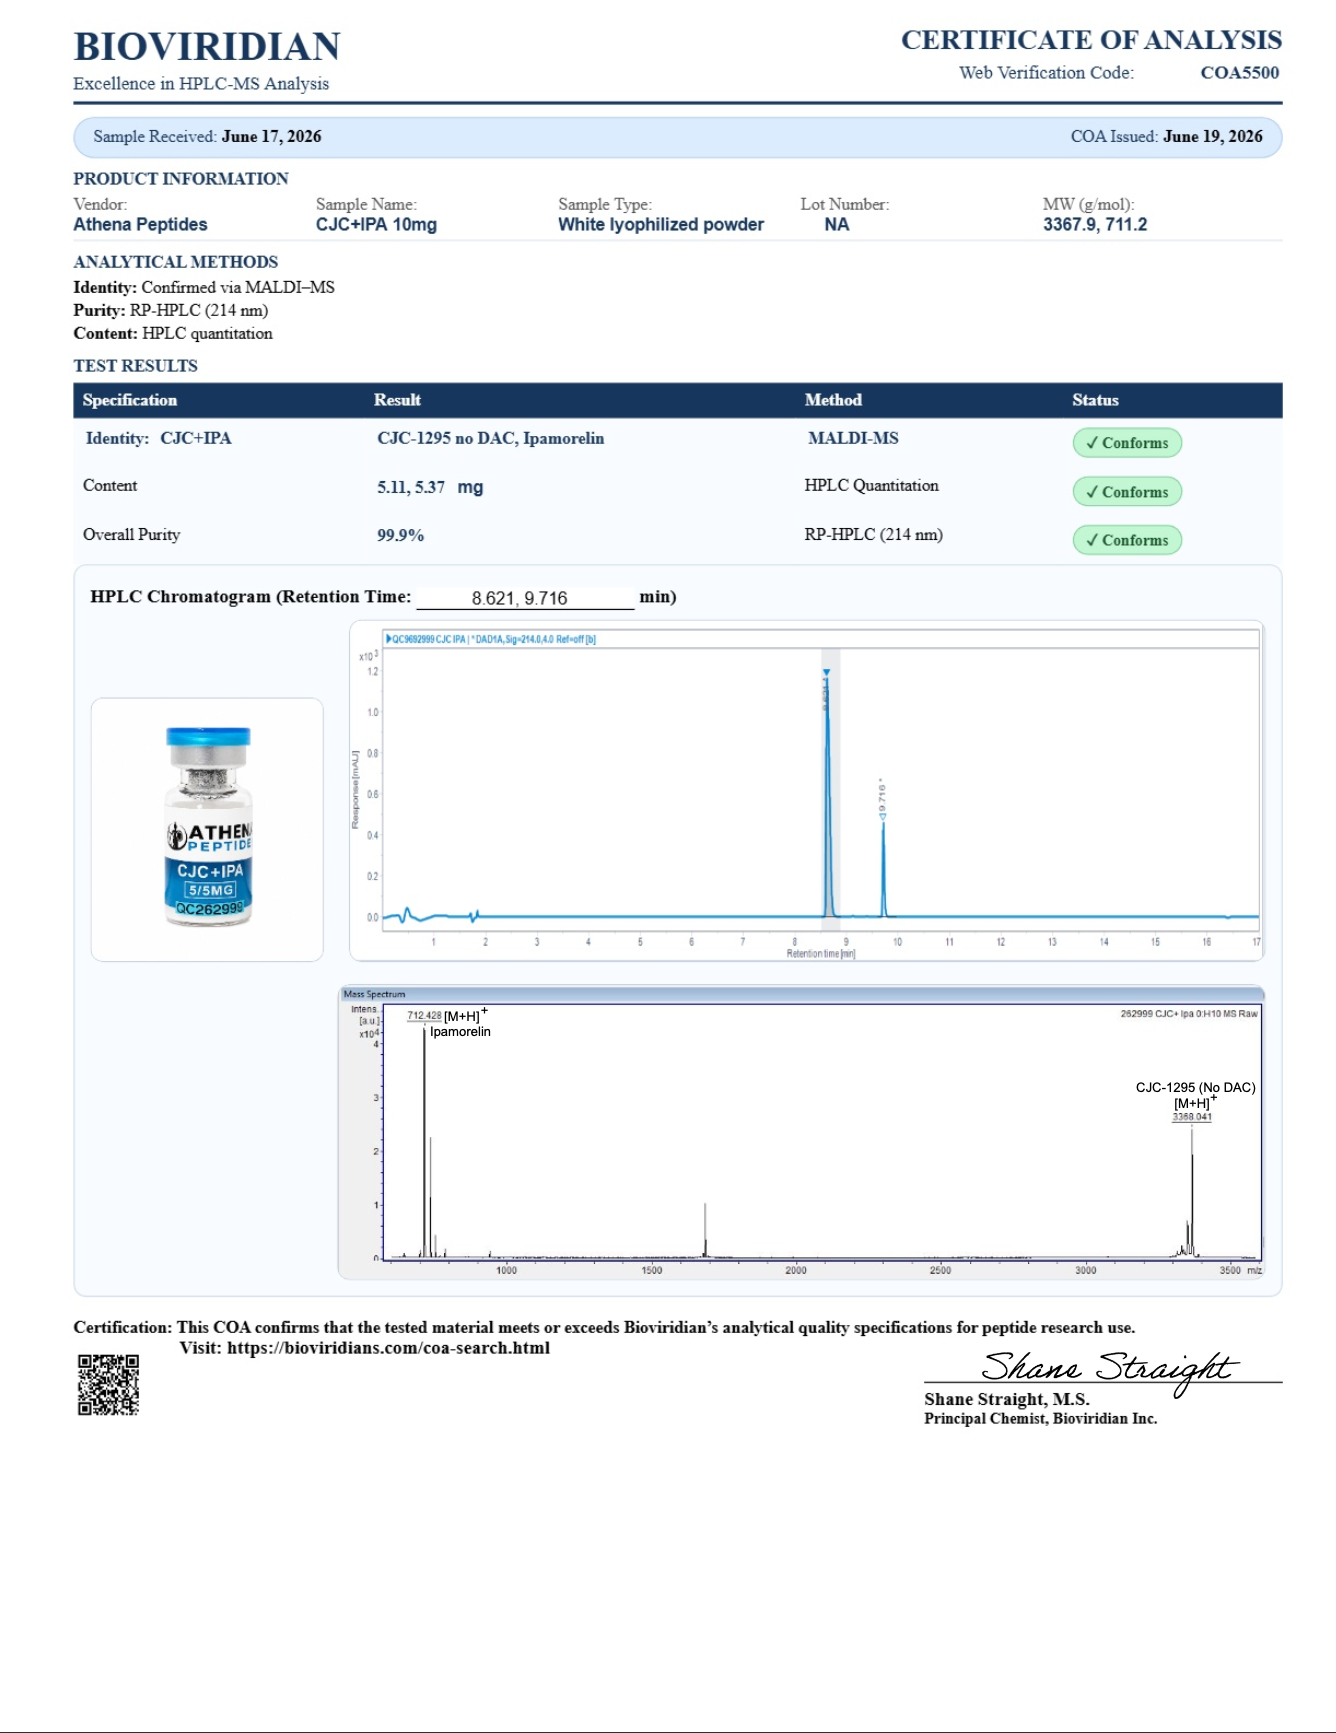The height and width of the screenshot is (1733, 1336).
Task: Select the MW value 3367.9, 711.2
Action: [x=1095, y=225]
